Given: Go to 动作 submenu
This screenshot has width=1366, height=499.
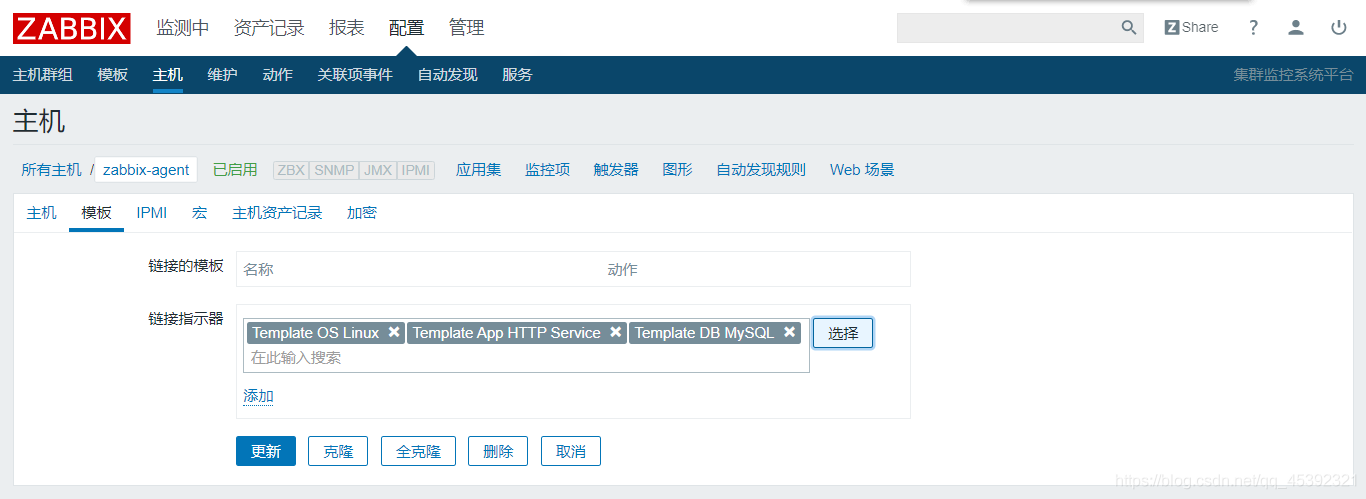Looking at the screenshot, I should 278,75.
